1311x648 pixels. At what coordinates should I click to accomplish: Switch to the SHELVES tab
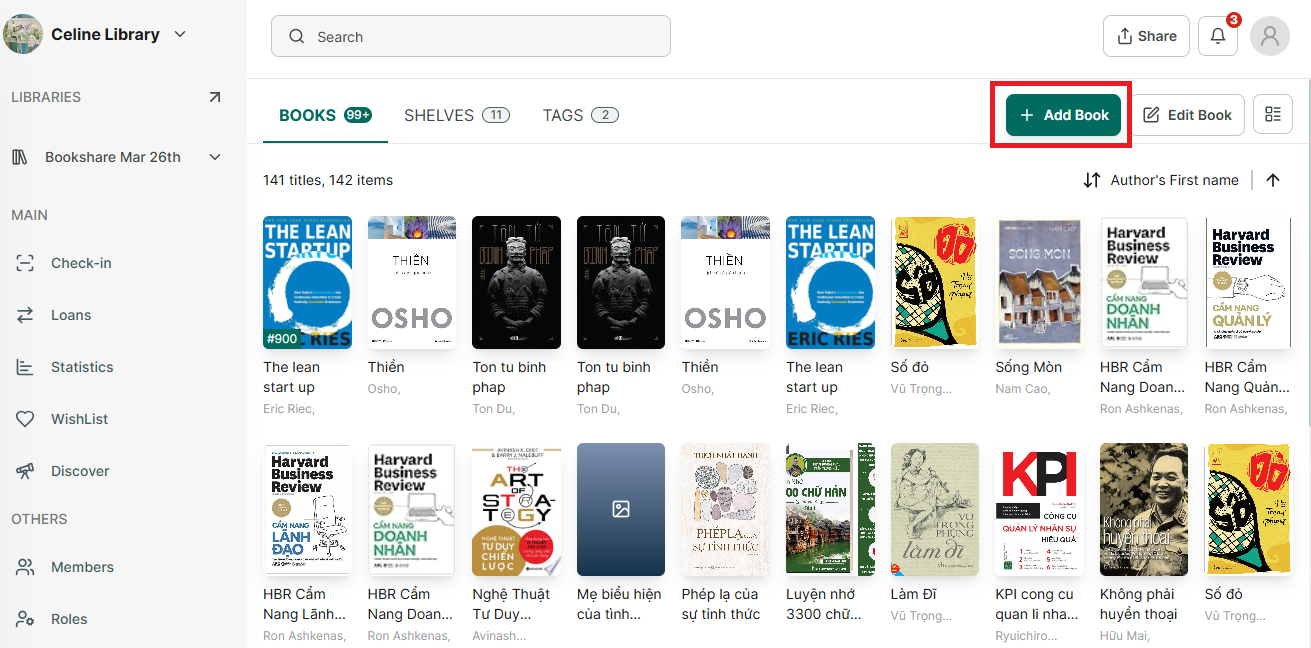click(x=457, y=115)
